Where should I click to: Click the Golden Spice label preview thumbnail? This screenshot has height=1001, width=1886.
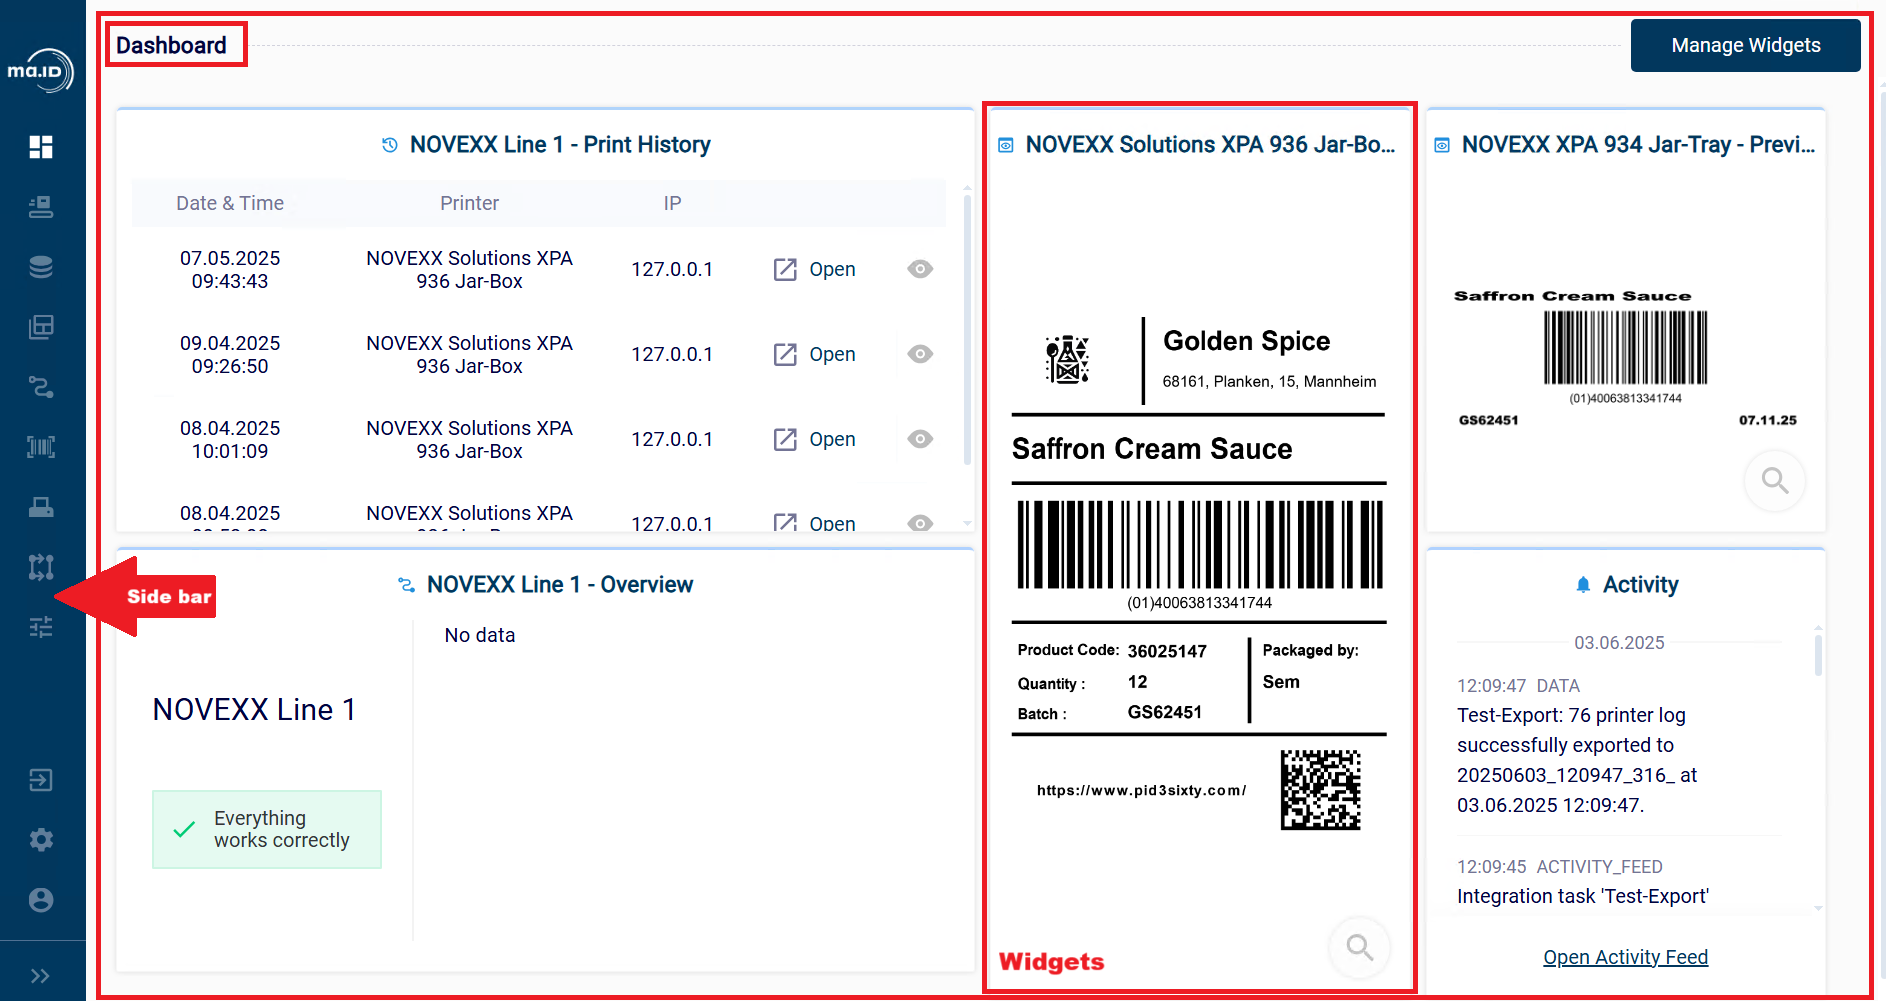[1199, 575]
